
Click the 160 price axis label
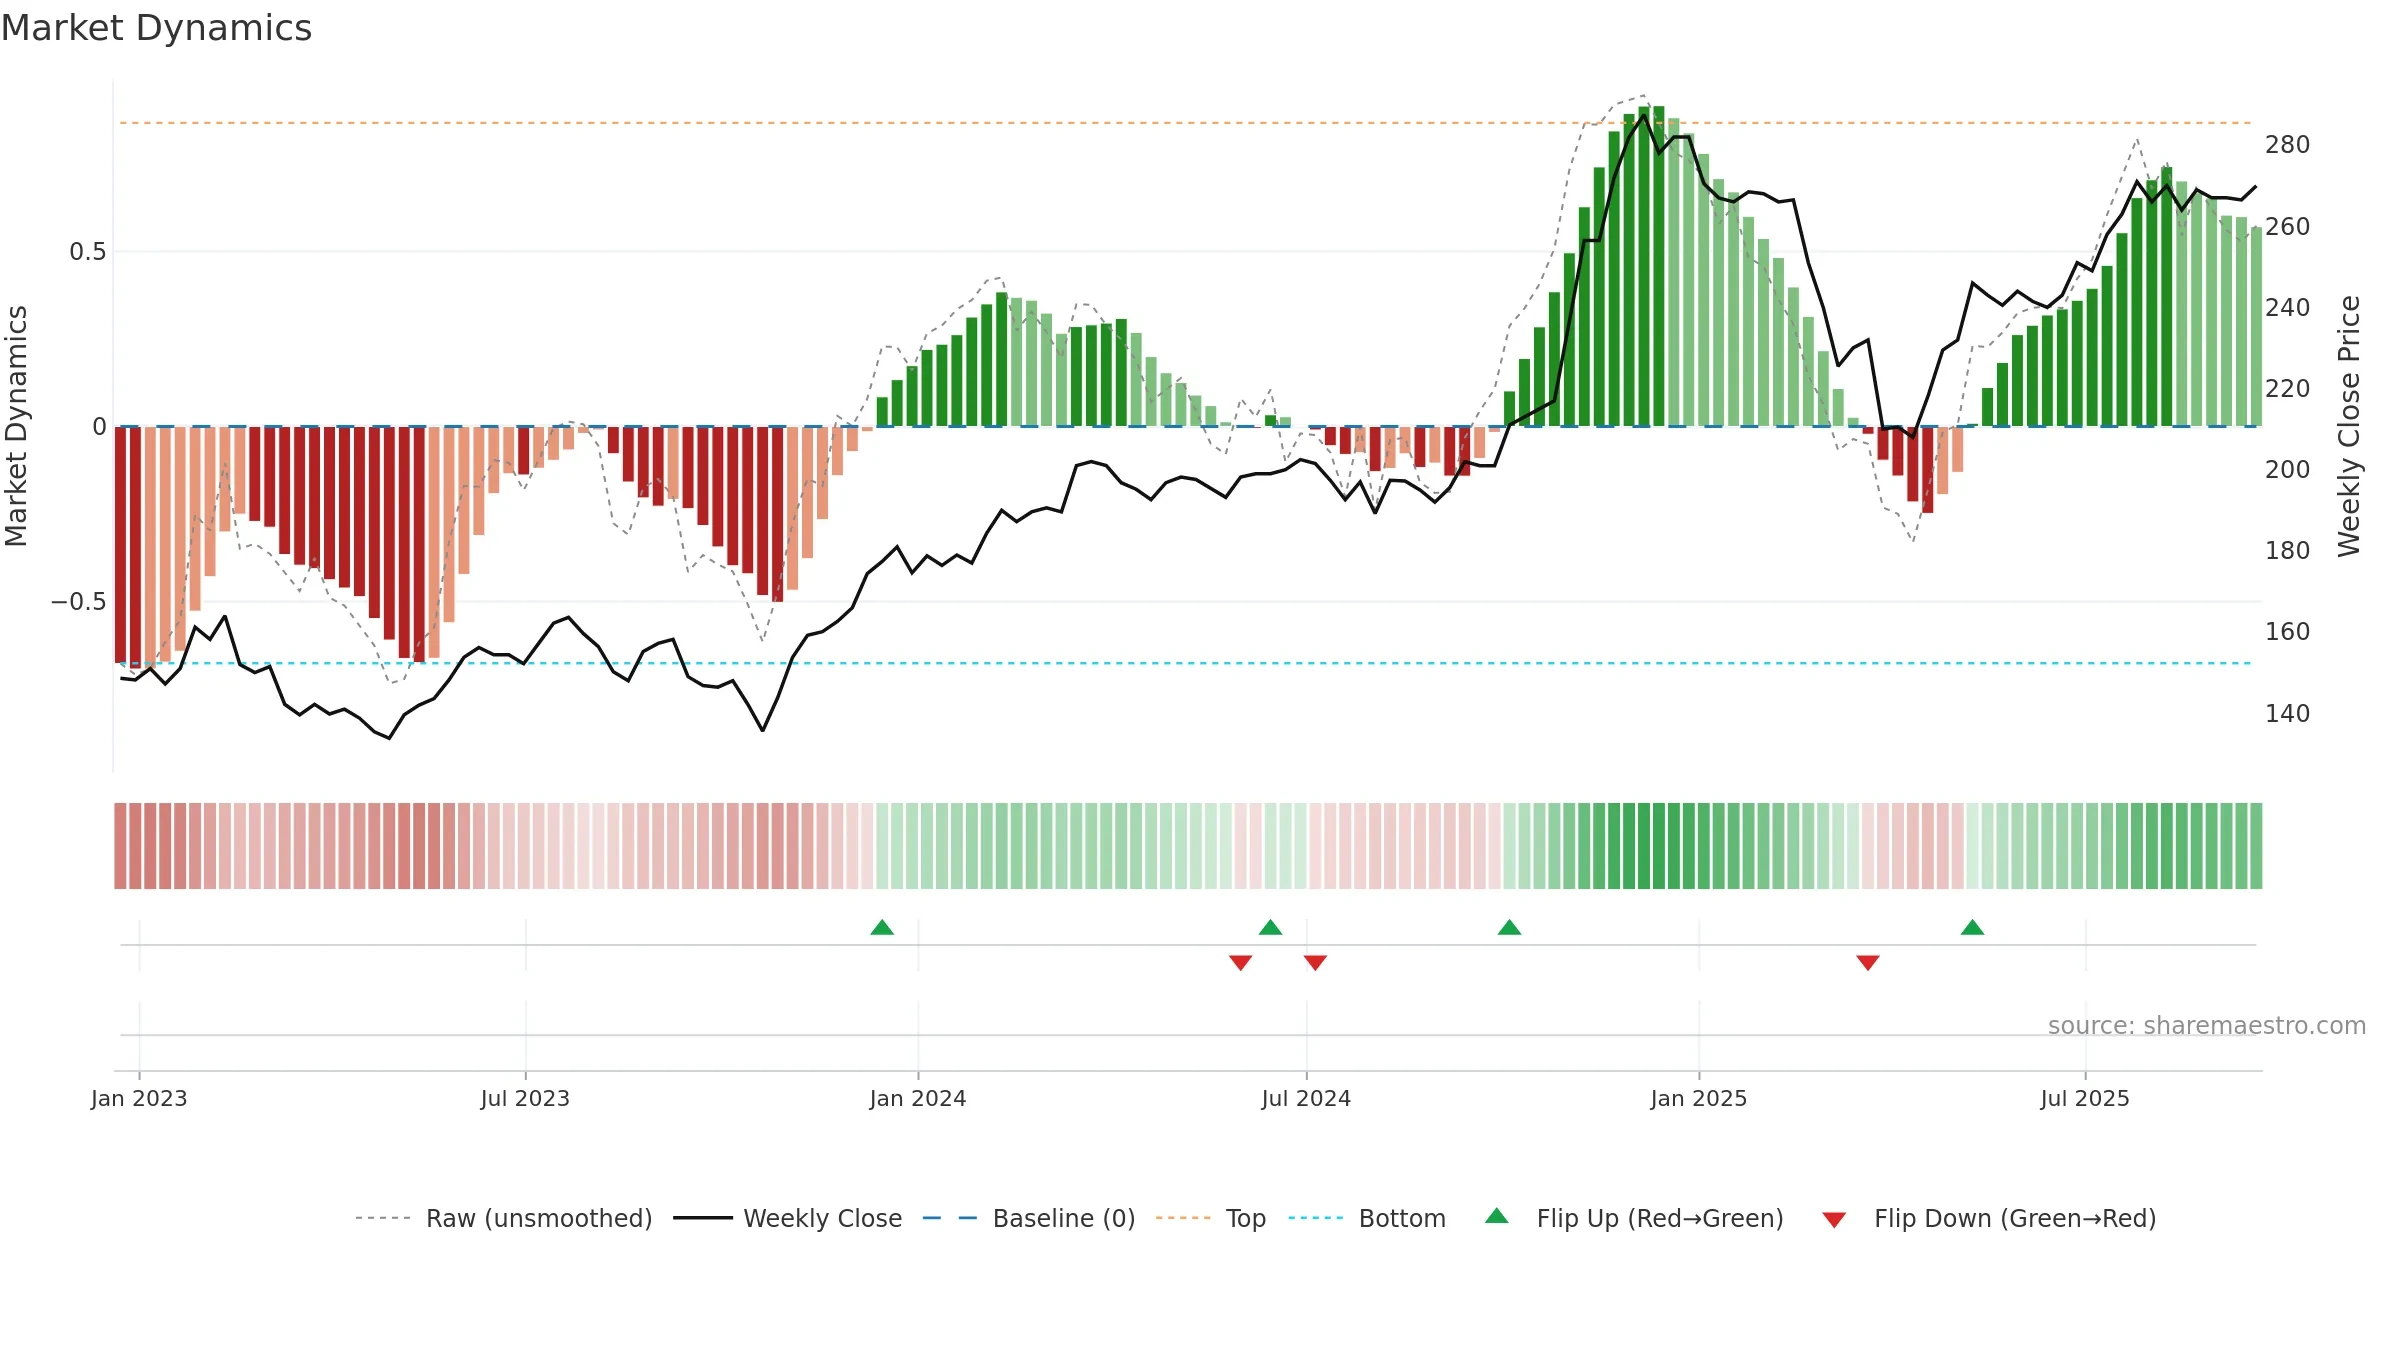point(2288,631)
